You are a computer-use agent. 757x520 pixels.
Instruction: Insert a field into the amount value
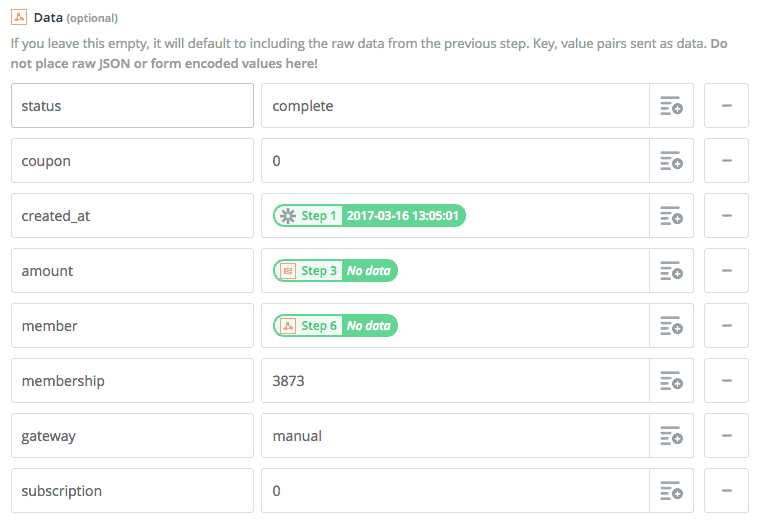tap(671, 271)
